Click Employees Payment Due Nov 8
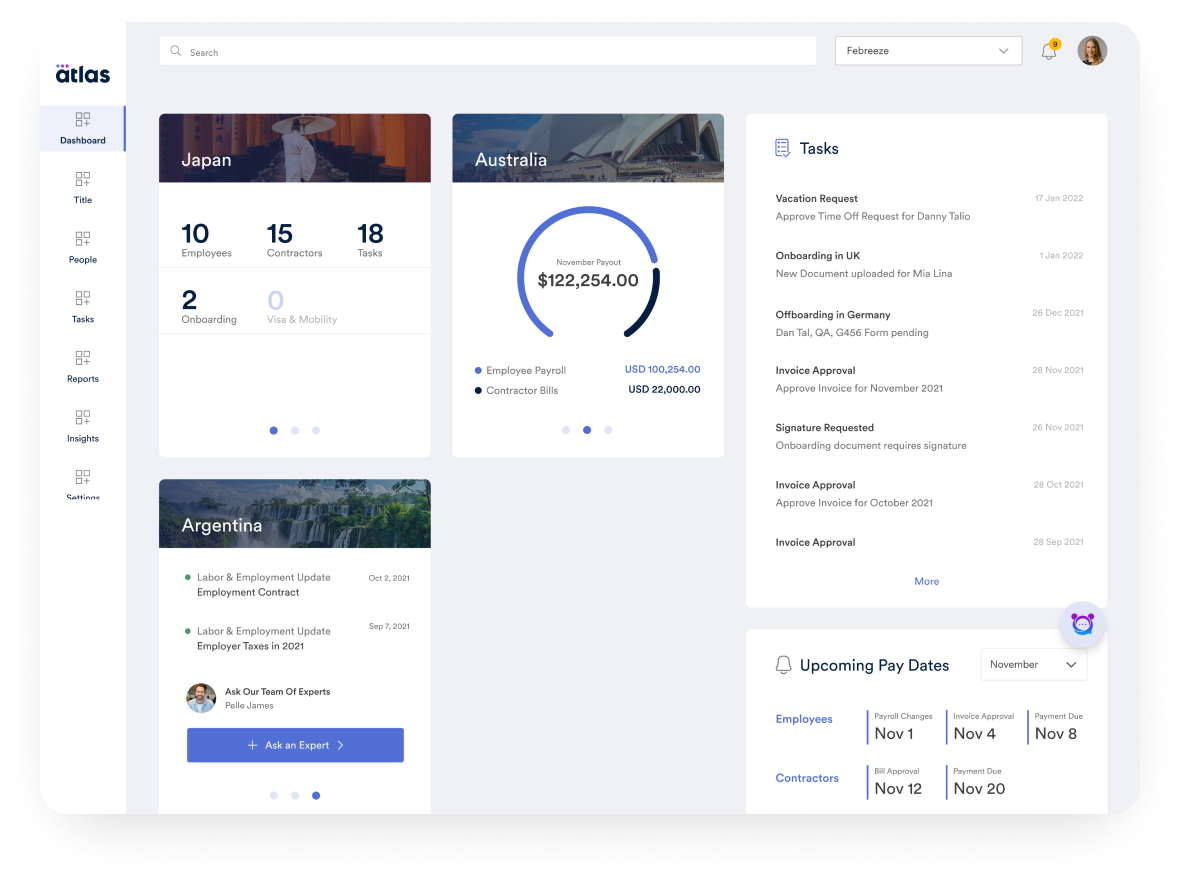The image size is (1180, 878). pyautogui.click(x=1057, y=727)
